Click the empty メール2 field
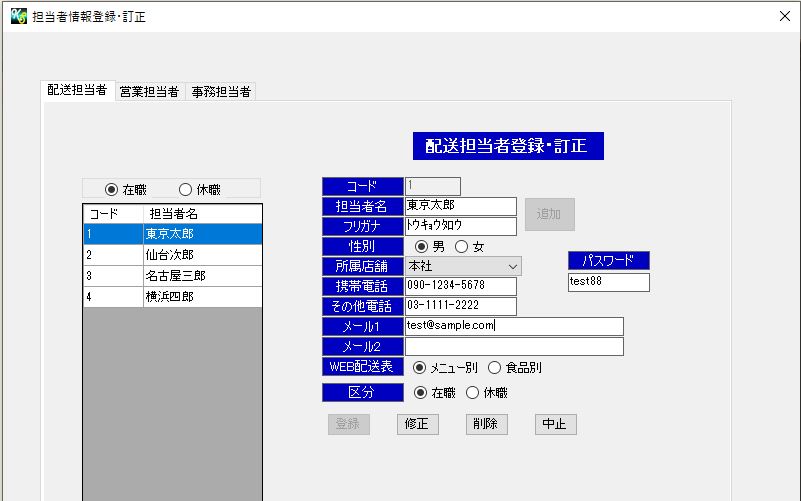Image resolution: width=801 pixels, height=501 pixels. (x=513, y=347)
